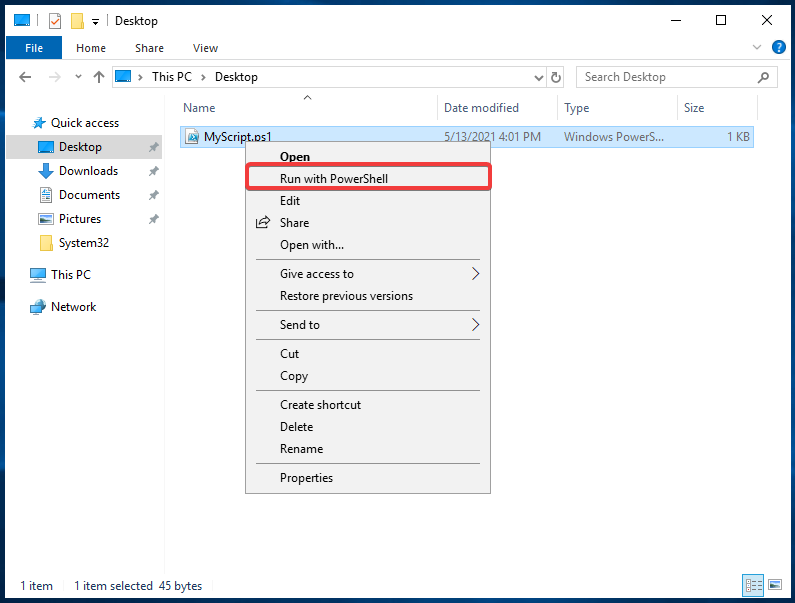Switch to the Home ribbon tab

pos(91,48)
